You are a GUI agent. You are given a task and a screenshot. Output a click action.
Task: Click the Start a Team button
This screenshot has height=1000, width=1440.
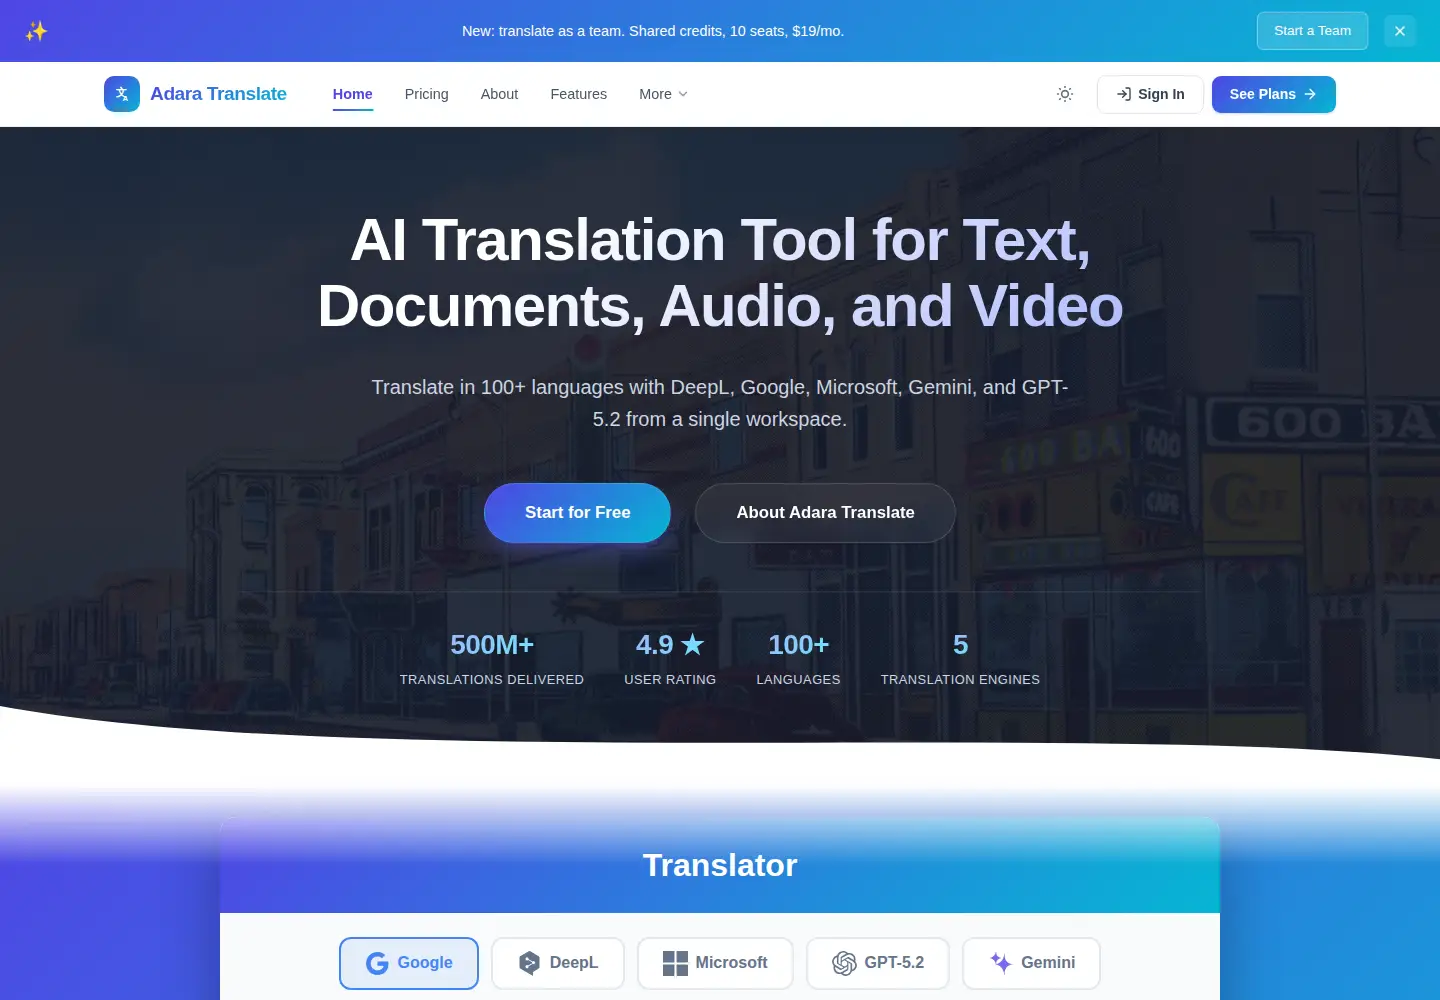point(1312,31)
